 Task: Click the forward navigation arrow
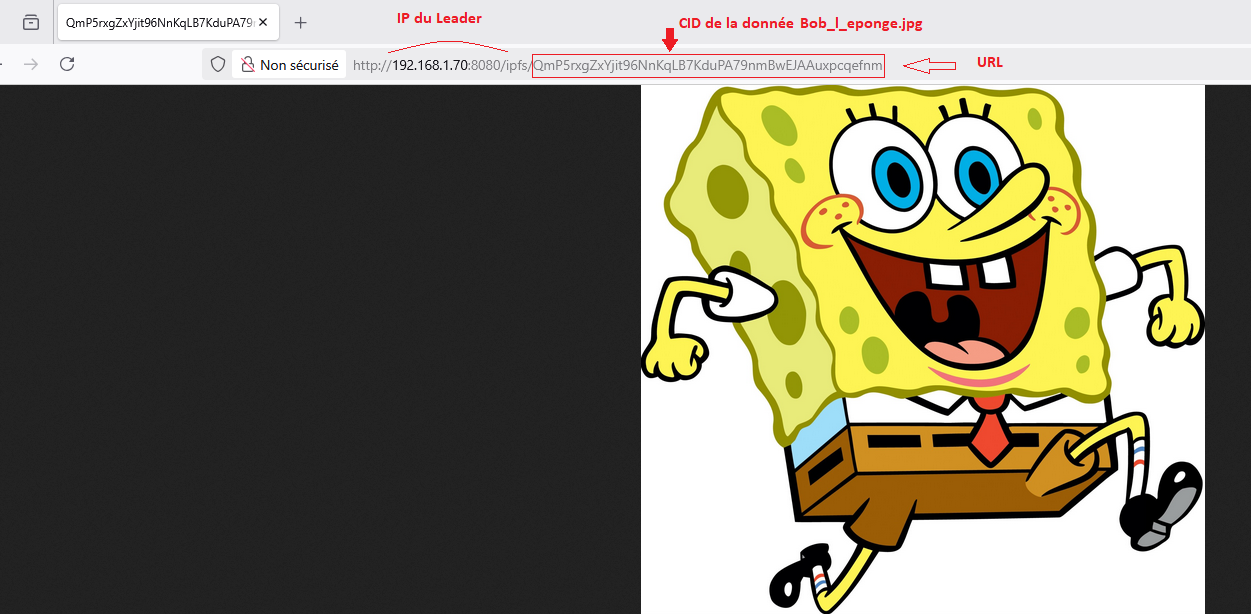(x=31, y=64)
